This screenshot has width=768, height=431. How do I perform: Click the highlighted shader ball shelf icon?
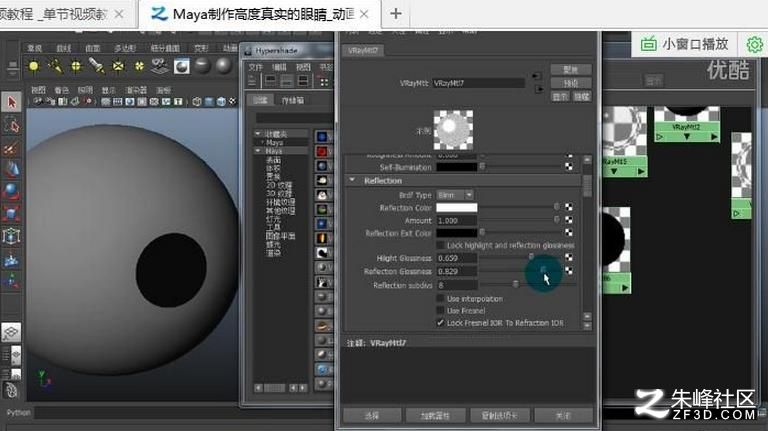pos(182,66)
